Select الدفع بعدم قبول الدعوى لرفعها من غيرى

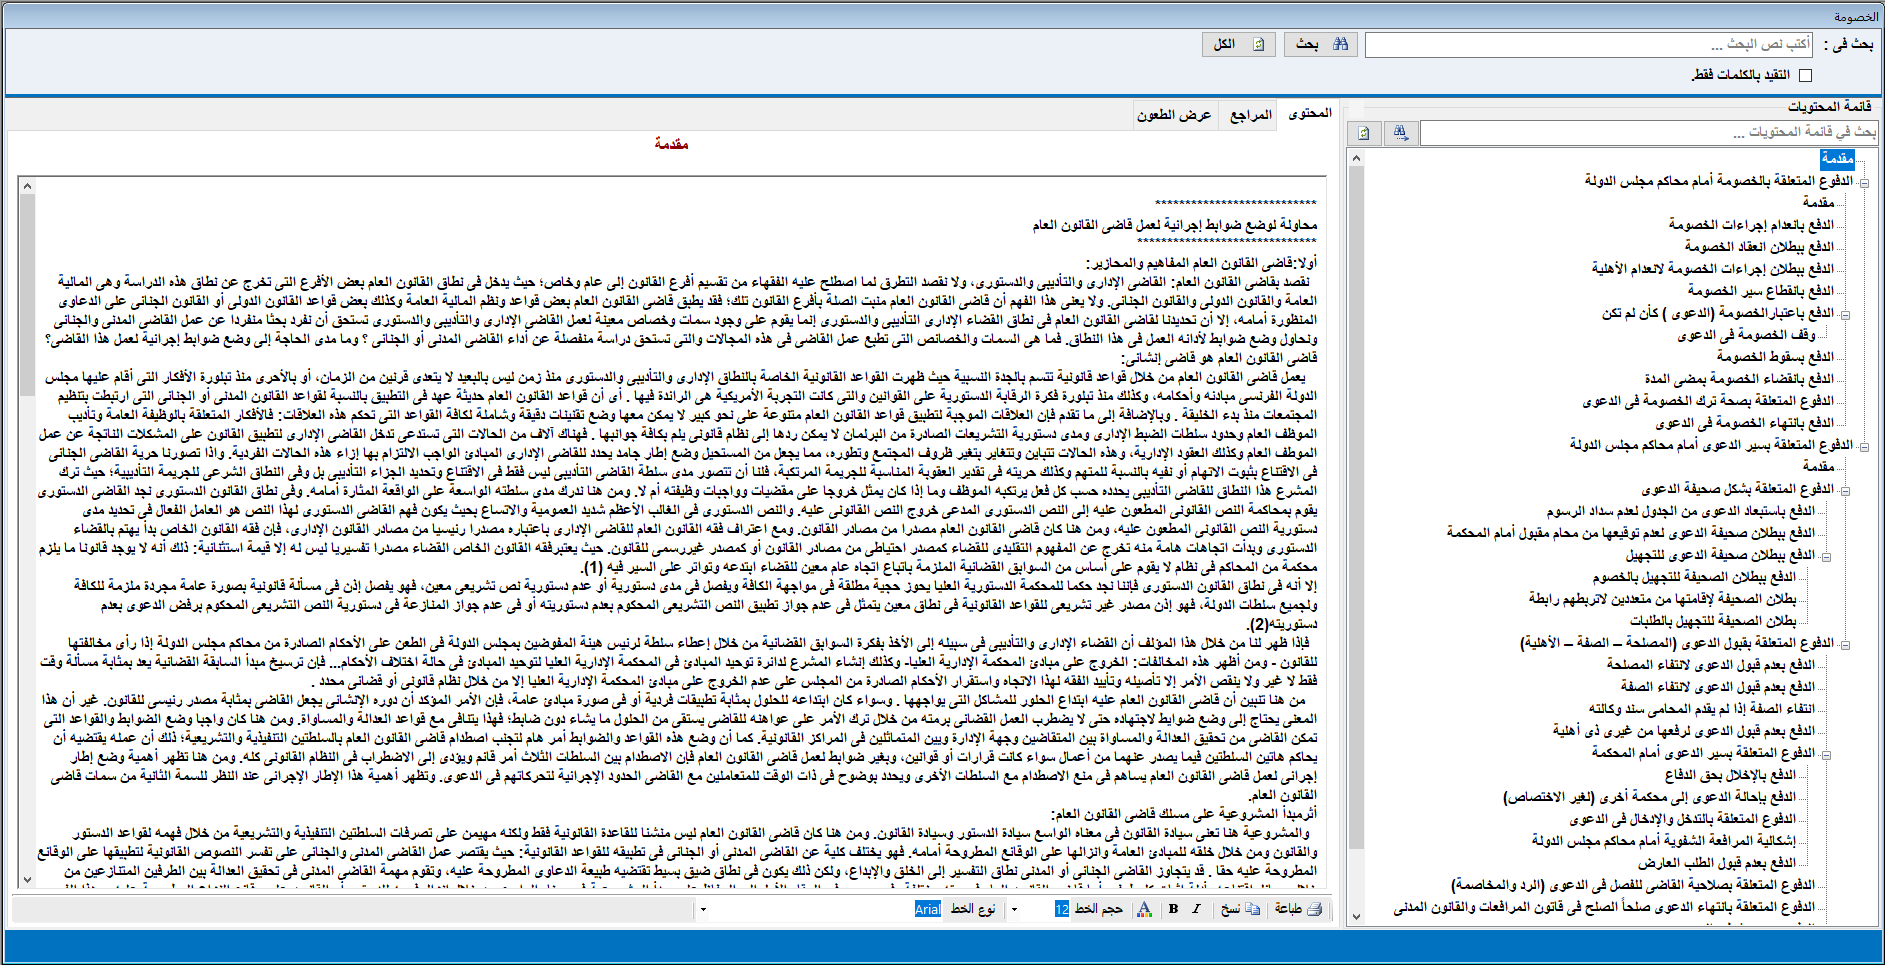coord(1683,730)
